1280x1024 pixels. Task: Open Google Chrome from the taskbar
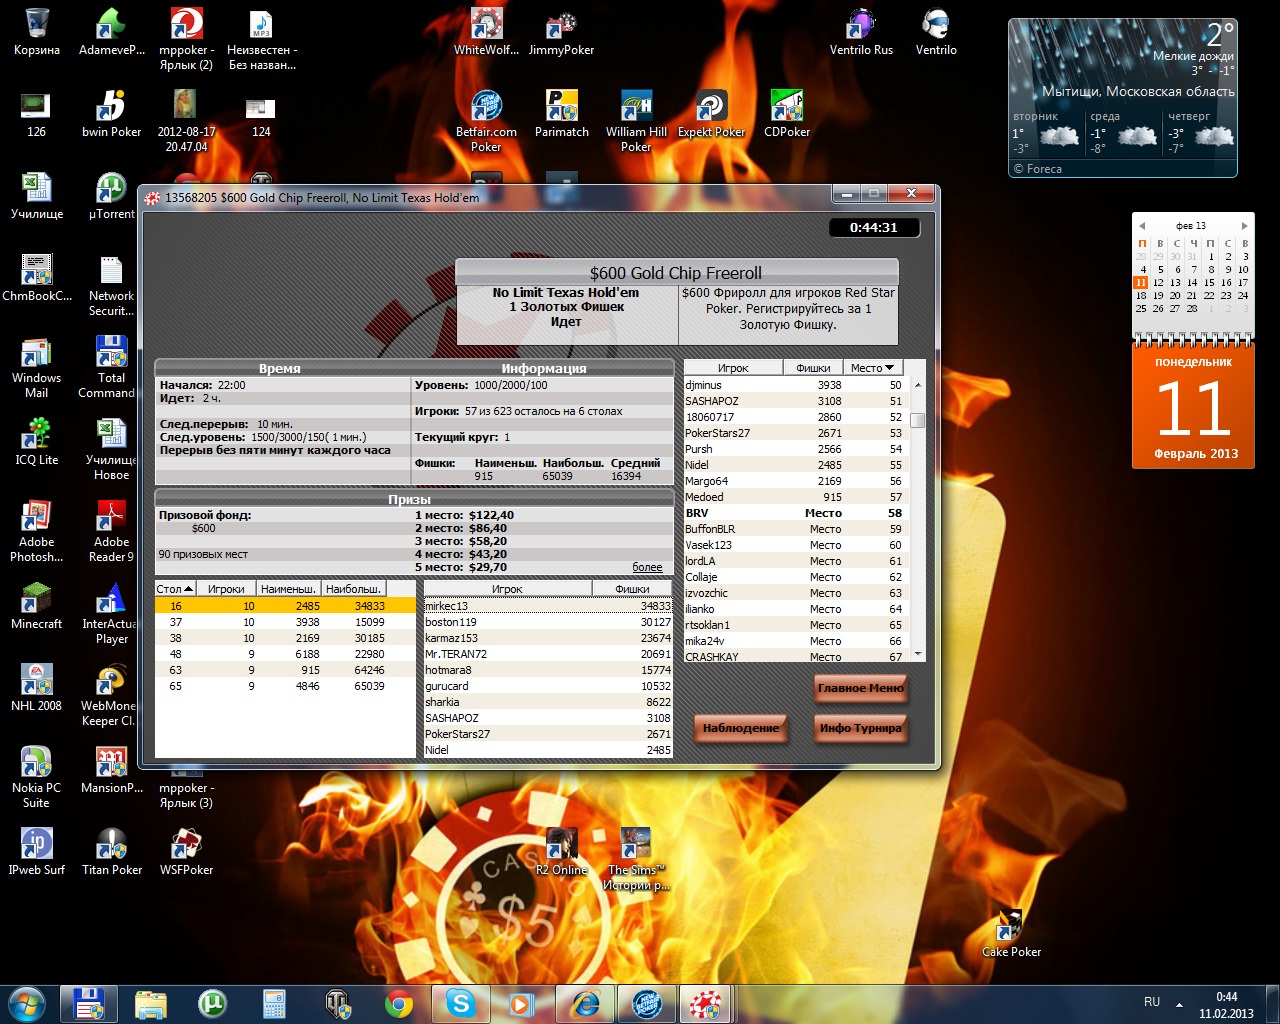point(399,1002)
